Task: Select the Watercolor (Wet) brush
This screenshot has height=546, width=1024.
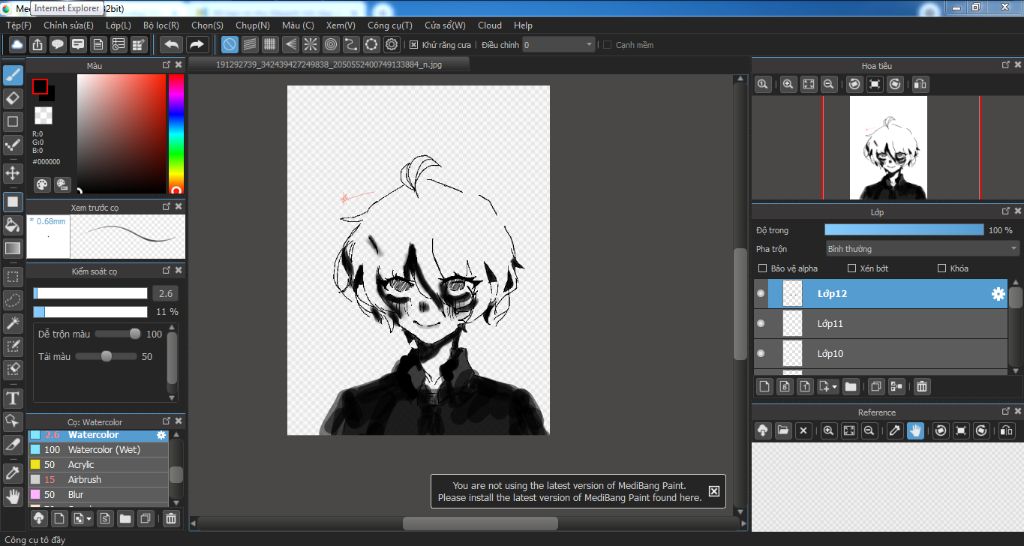Action: (98, 449)
